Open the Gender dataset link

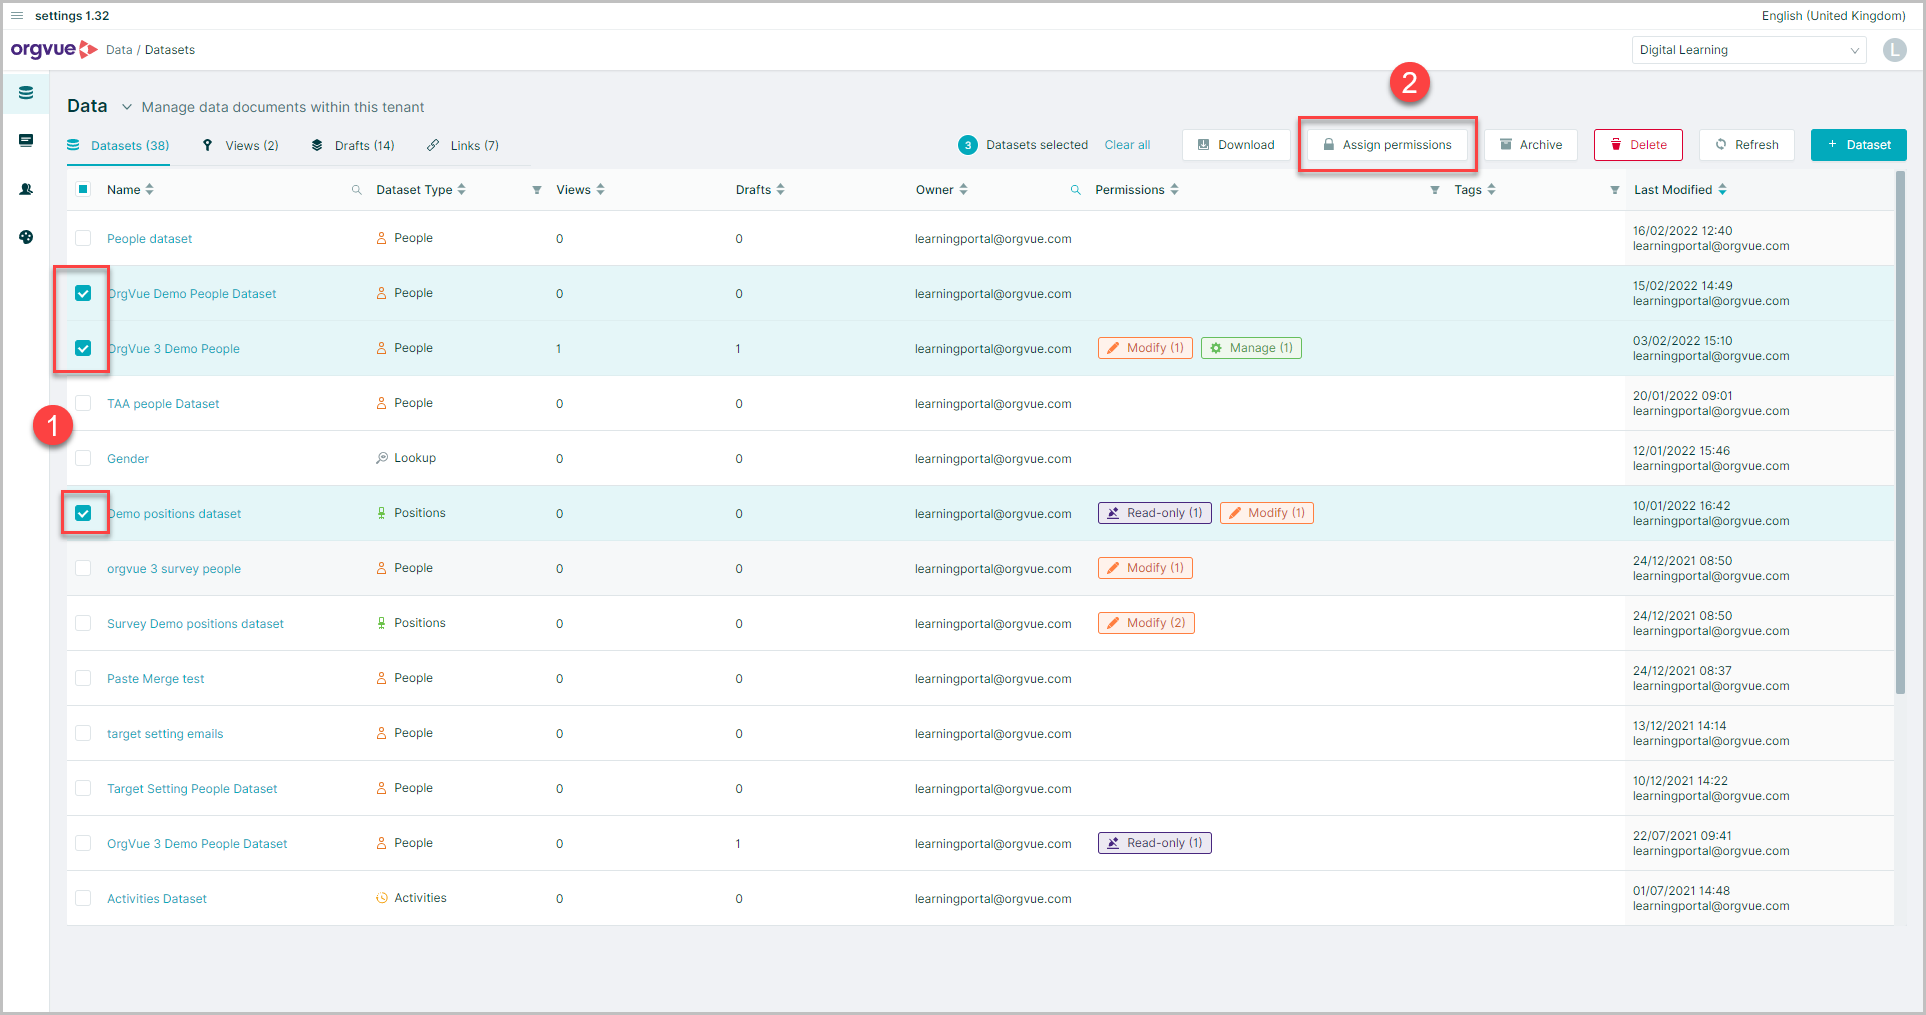128,459
